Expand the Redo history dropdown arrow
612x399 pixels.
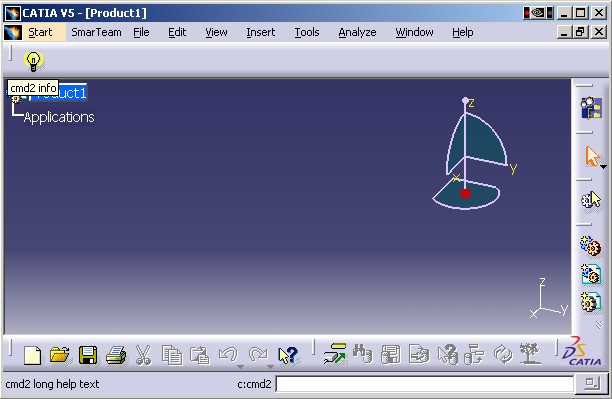[x=270, y=367]
